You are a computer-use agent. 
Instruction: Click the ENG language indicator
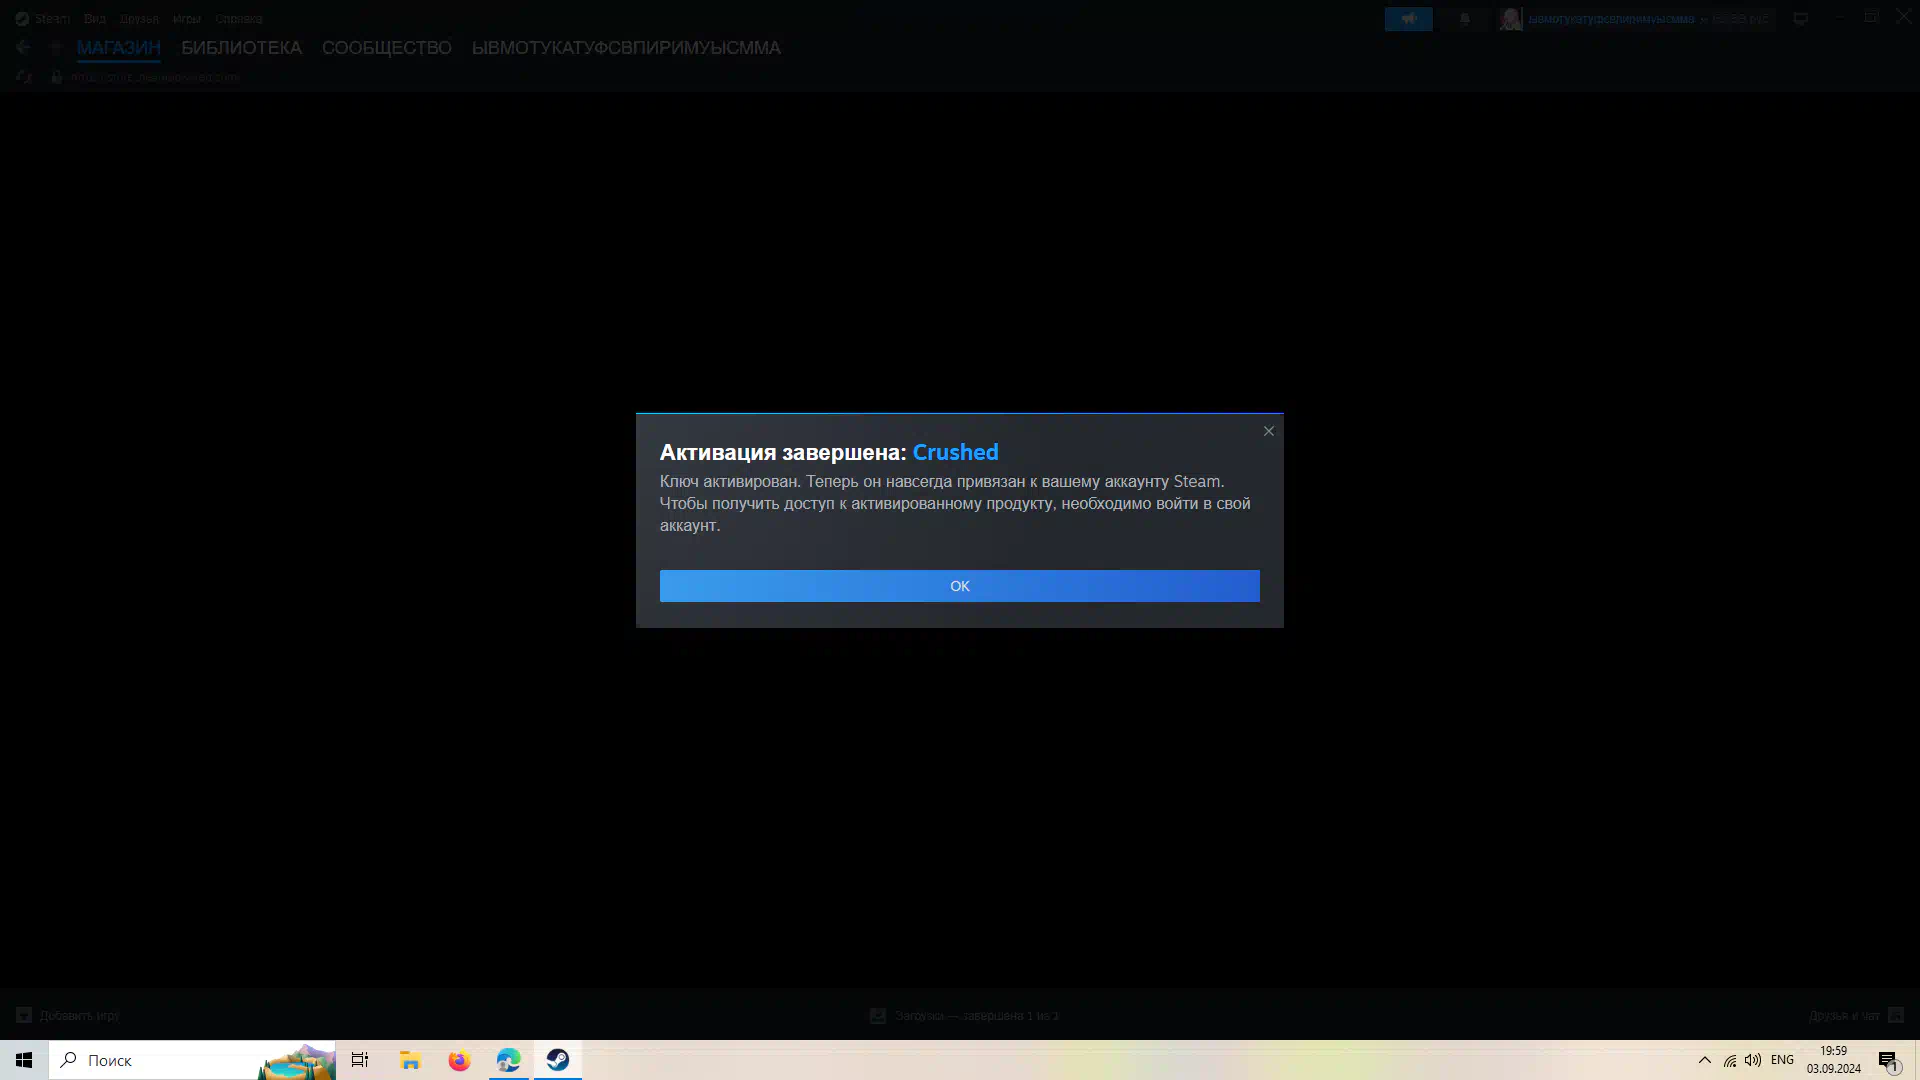[1782, 1060]
